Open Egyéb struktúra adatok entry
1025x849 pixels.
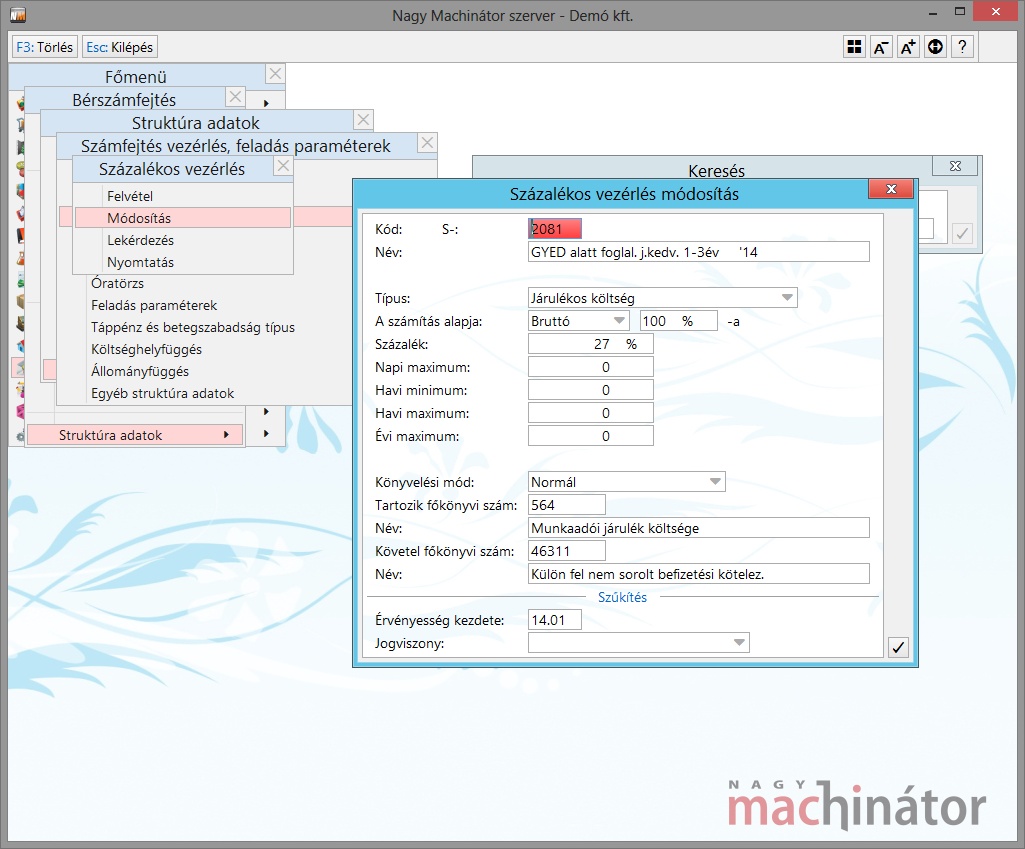[x=162, y=393]
